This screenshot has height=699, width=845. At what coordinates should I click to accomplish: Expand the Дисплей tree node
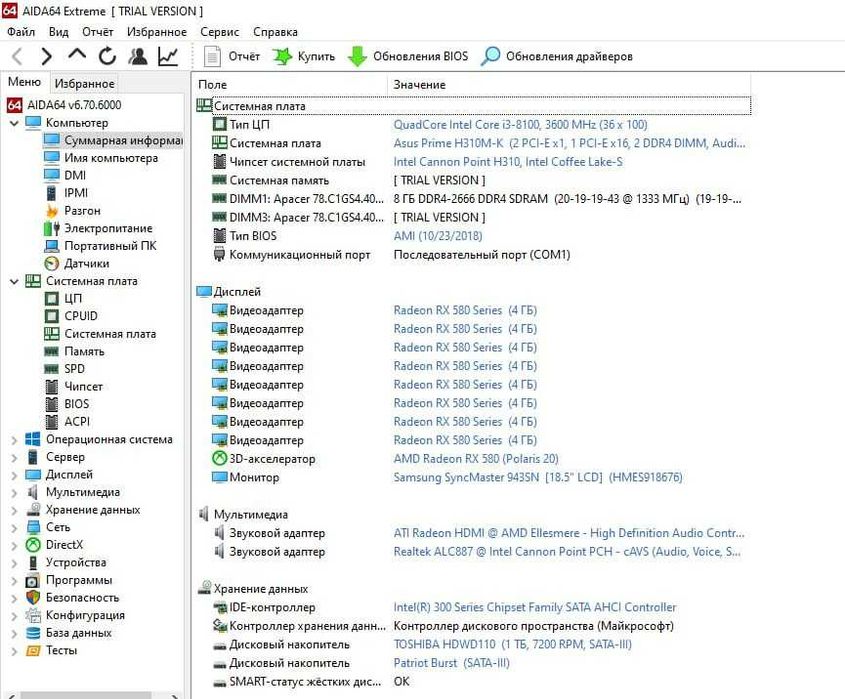click(14, 475)
